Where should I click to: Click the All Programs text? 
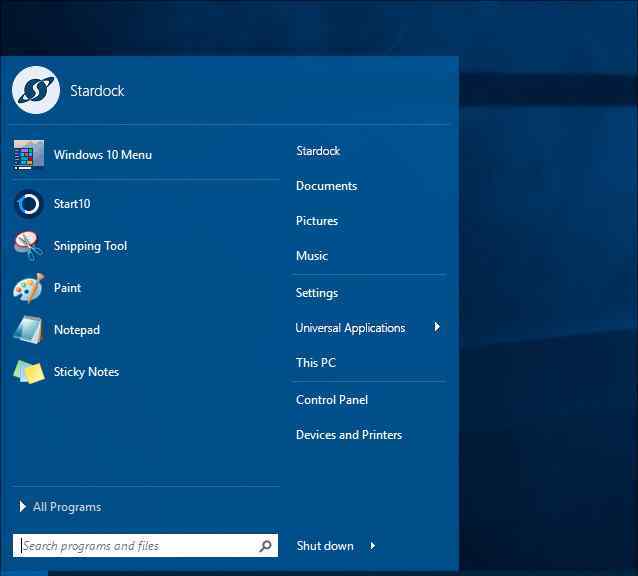point(67,507)
